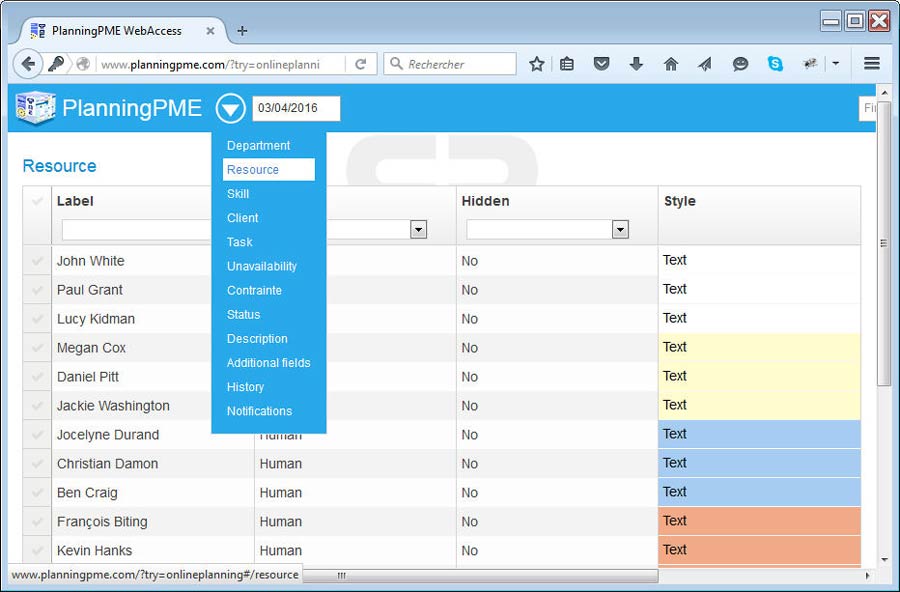Open the extension dropdown arrow in toolbar
Viewport: 900px width, 592px height.
836,64
